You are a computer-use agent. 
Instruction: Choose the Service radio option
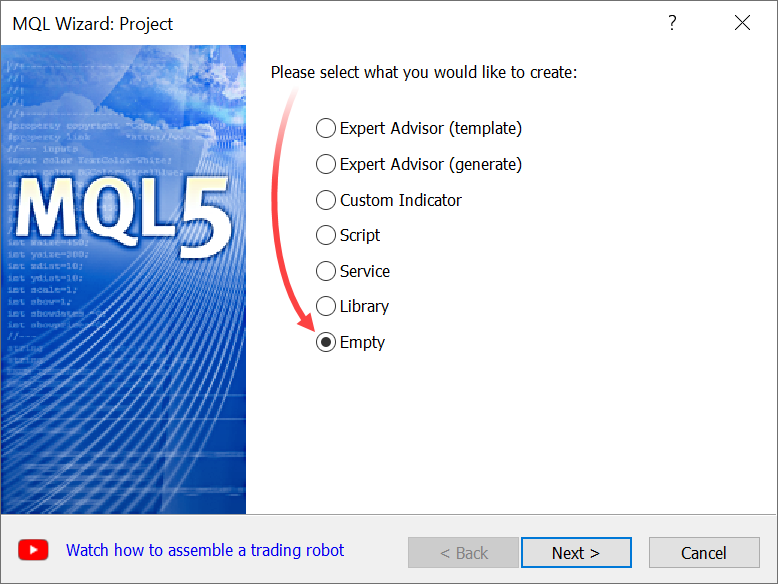pyautogui.click(x=326, y=271)
